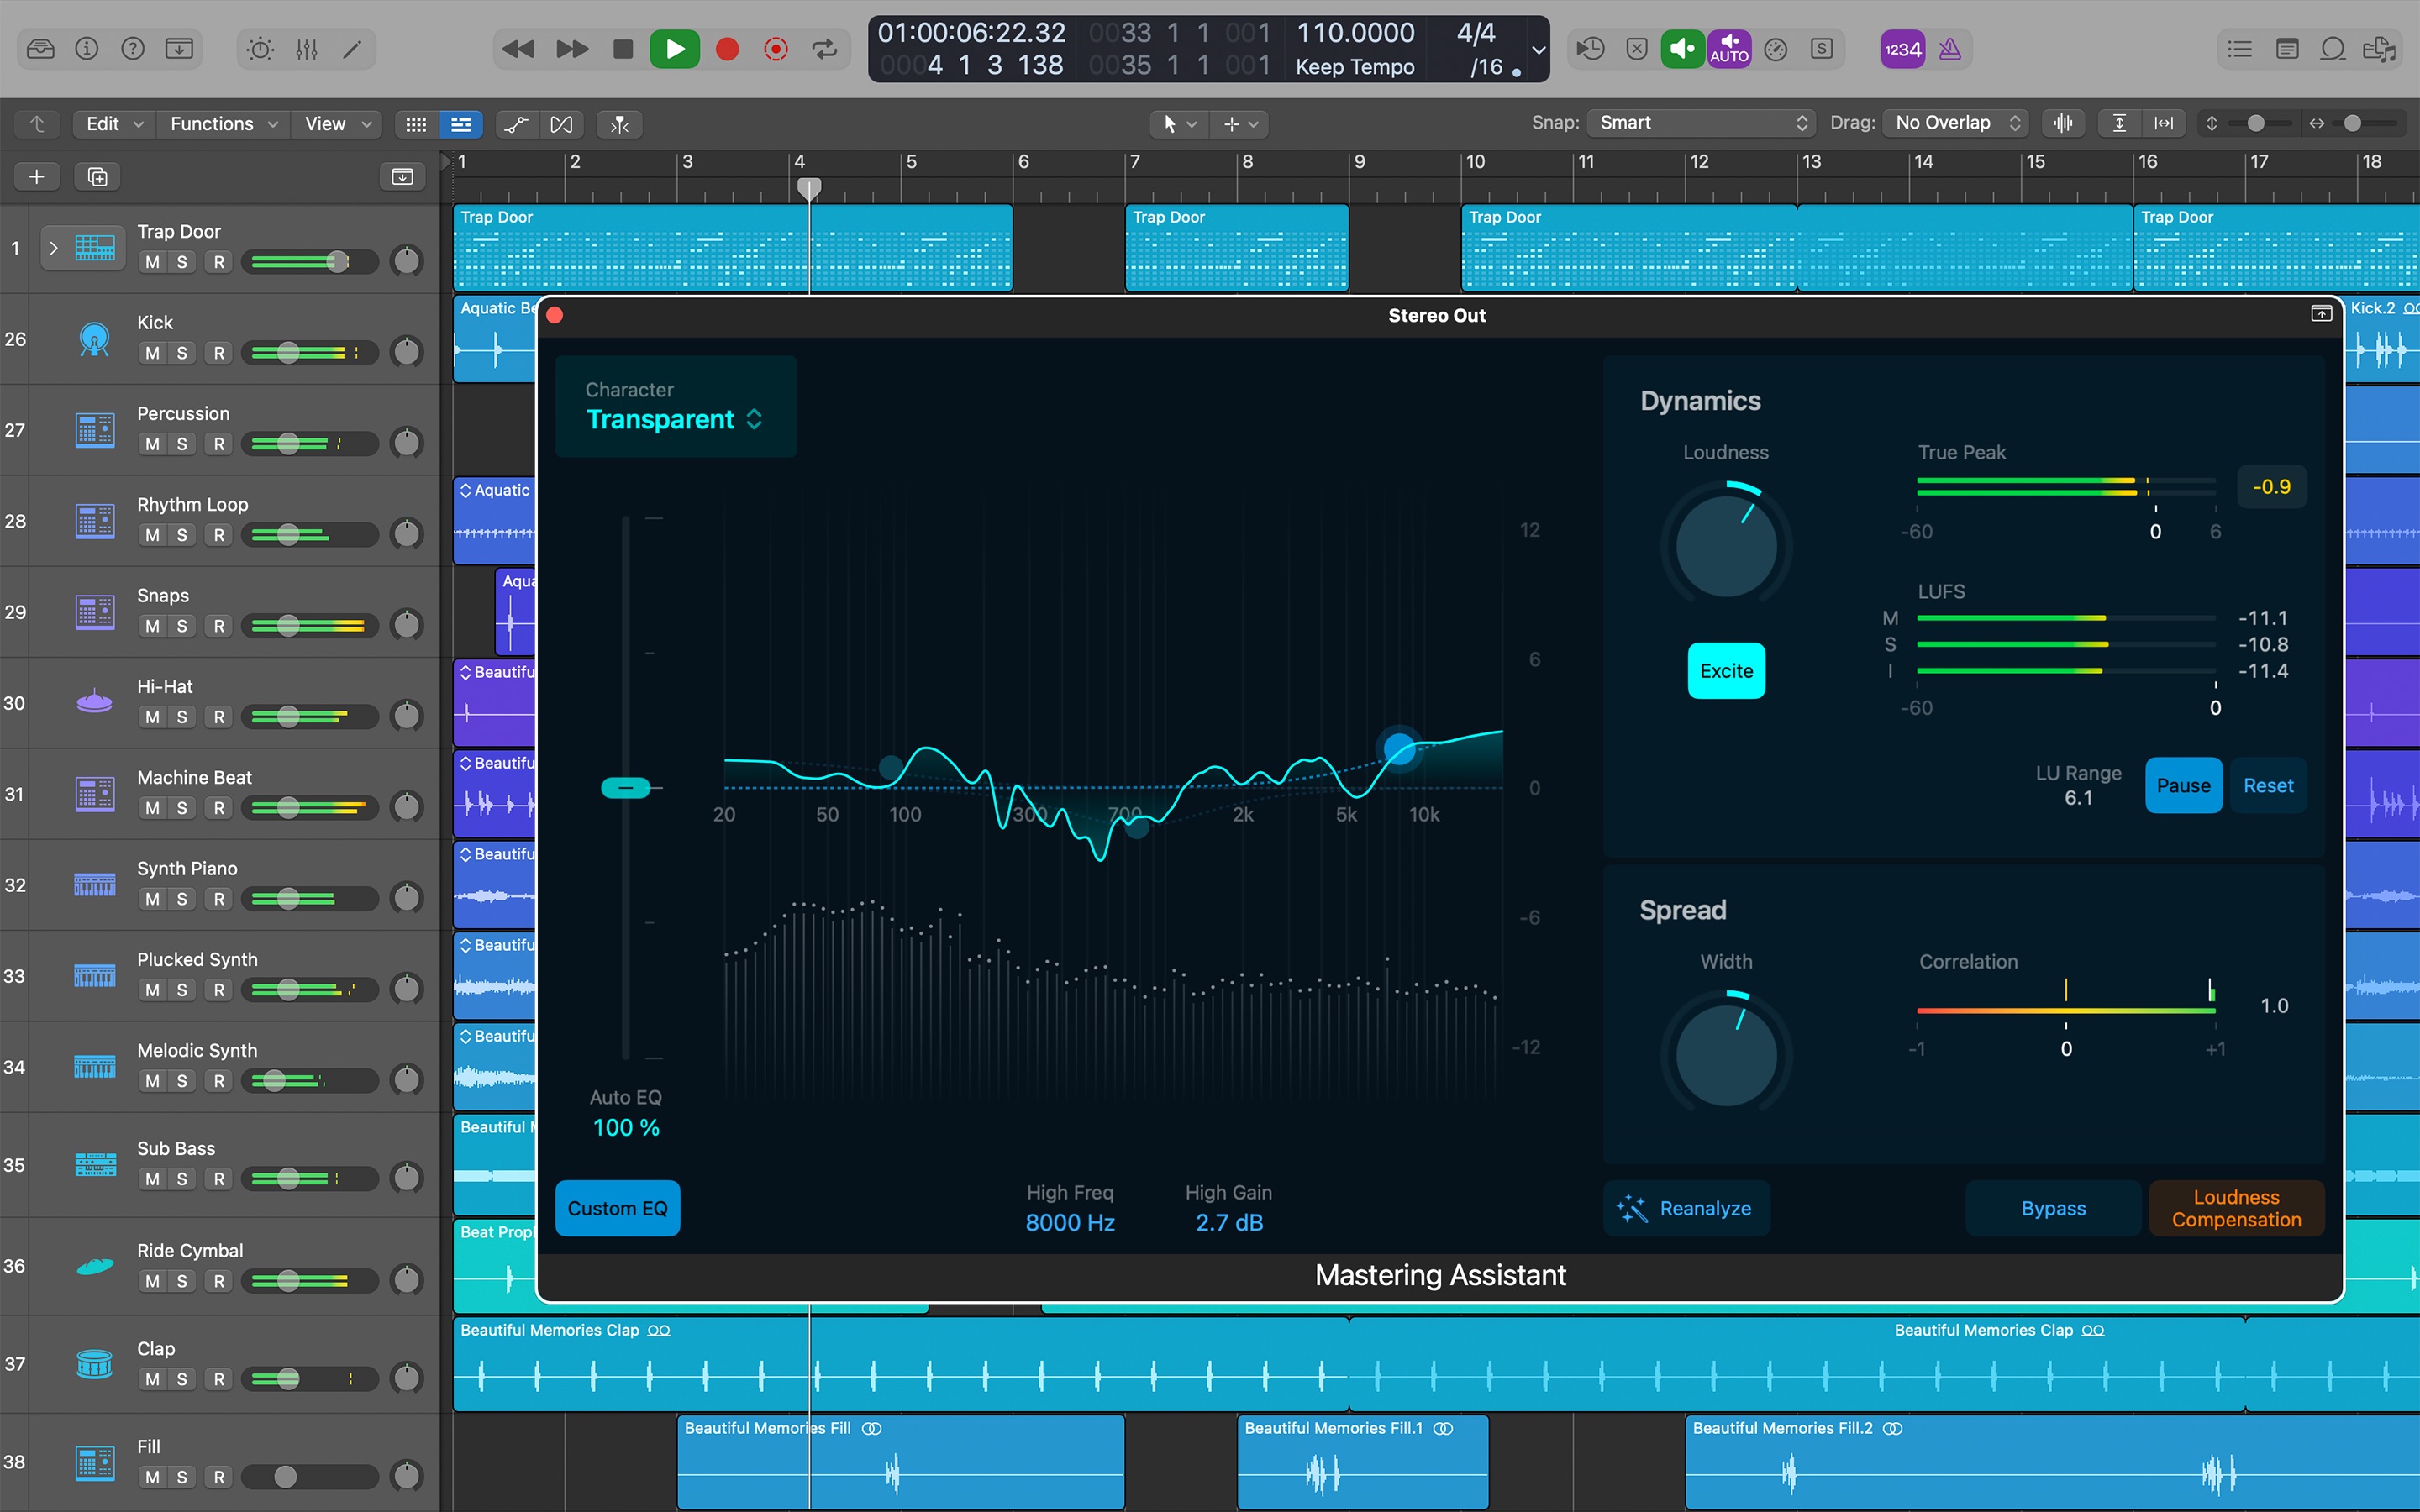The width and height of the screenshot is (2420, 1512).
Task: Open the Functions menu in menu bar
Action: (x=223, y=123)
